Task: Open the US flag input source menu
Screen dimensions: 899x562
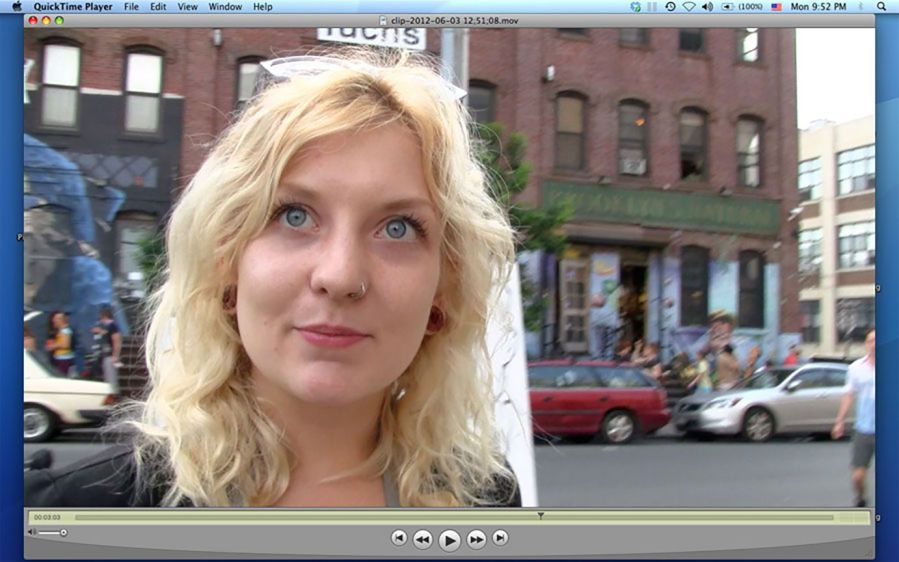Action: (x=776, y=7)
